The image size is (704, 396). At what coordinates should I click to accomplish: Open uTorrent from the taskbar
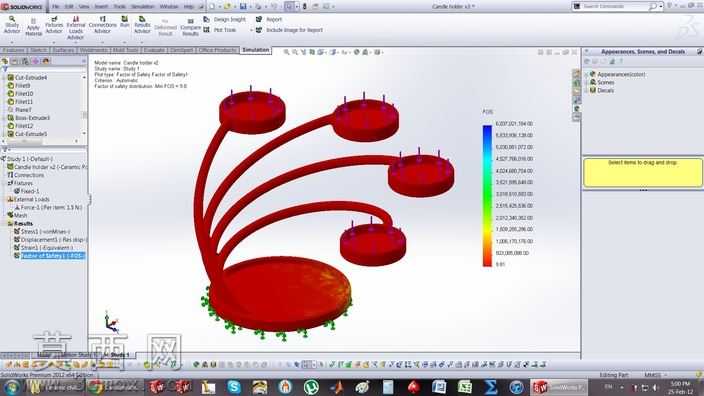pyautogui.click(x=311, y=387)
